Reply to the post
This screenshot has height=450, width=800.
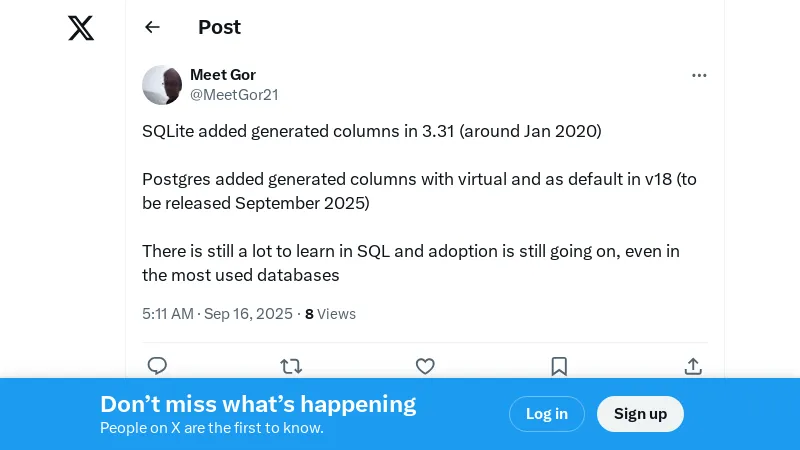click(157, 366)
